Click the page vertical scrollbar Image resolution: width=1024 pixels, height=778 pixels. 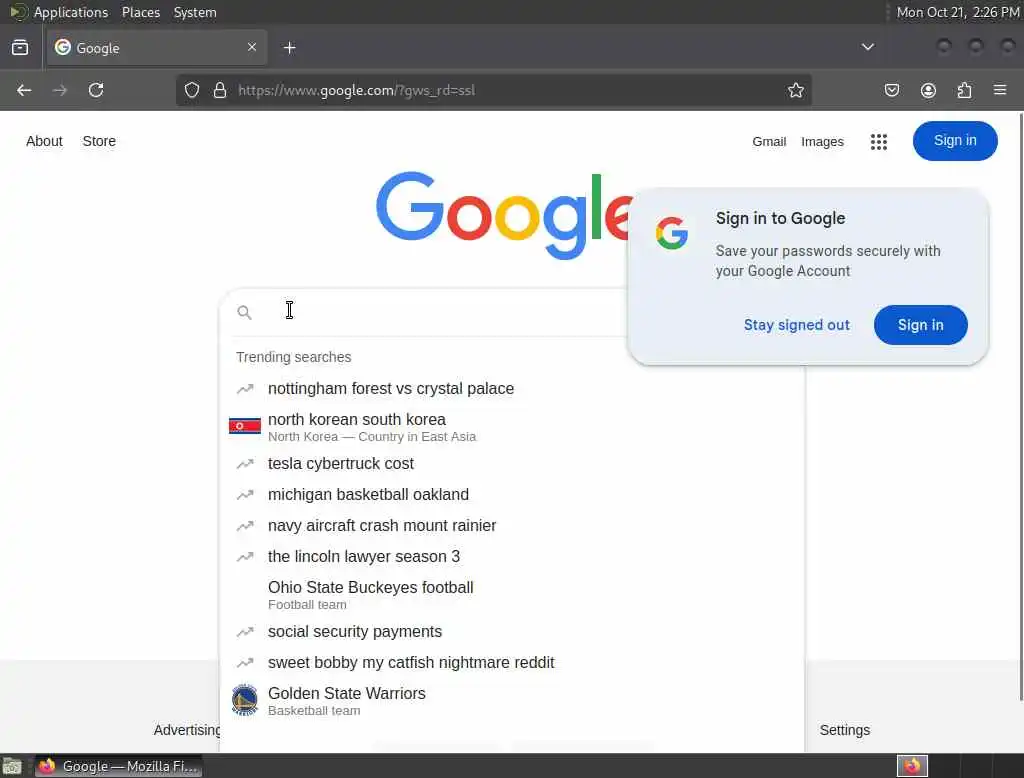coord(1020,406)
